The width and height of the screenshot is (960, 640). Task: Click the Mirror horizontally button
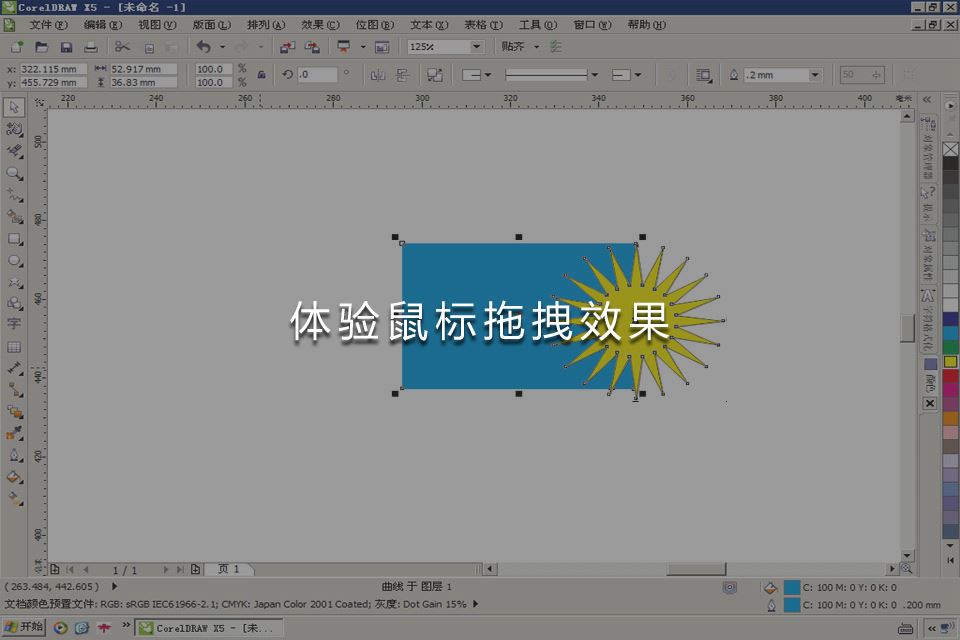click(378, 75)
